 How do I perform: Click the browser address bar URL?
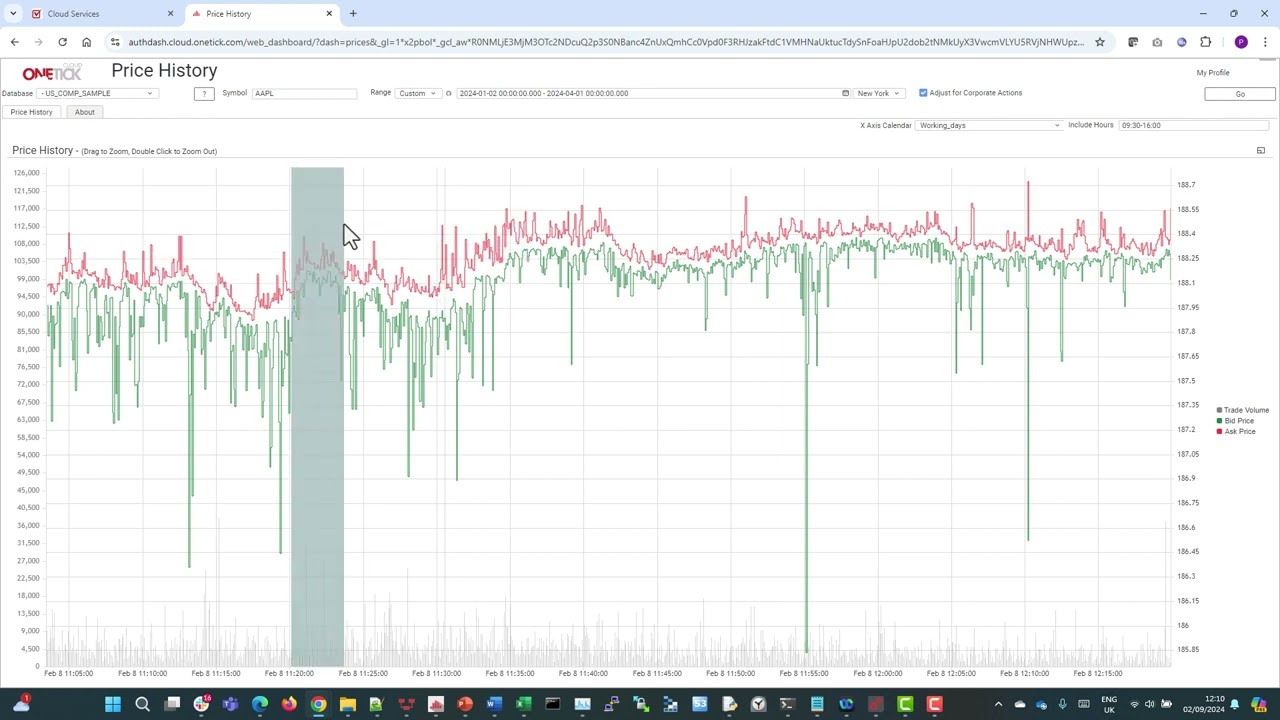[x=606, y=42]
